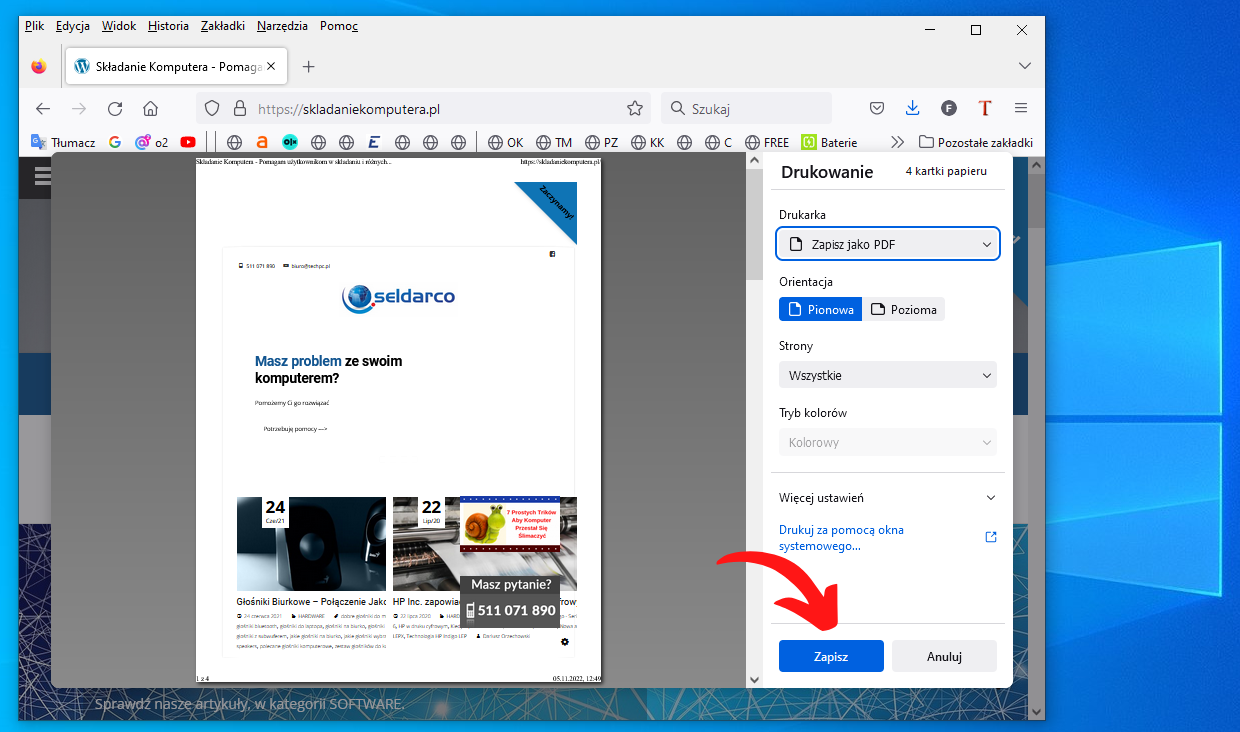Open the Widok menu
1240x732 pixels.
pos(119,26)
